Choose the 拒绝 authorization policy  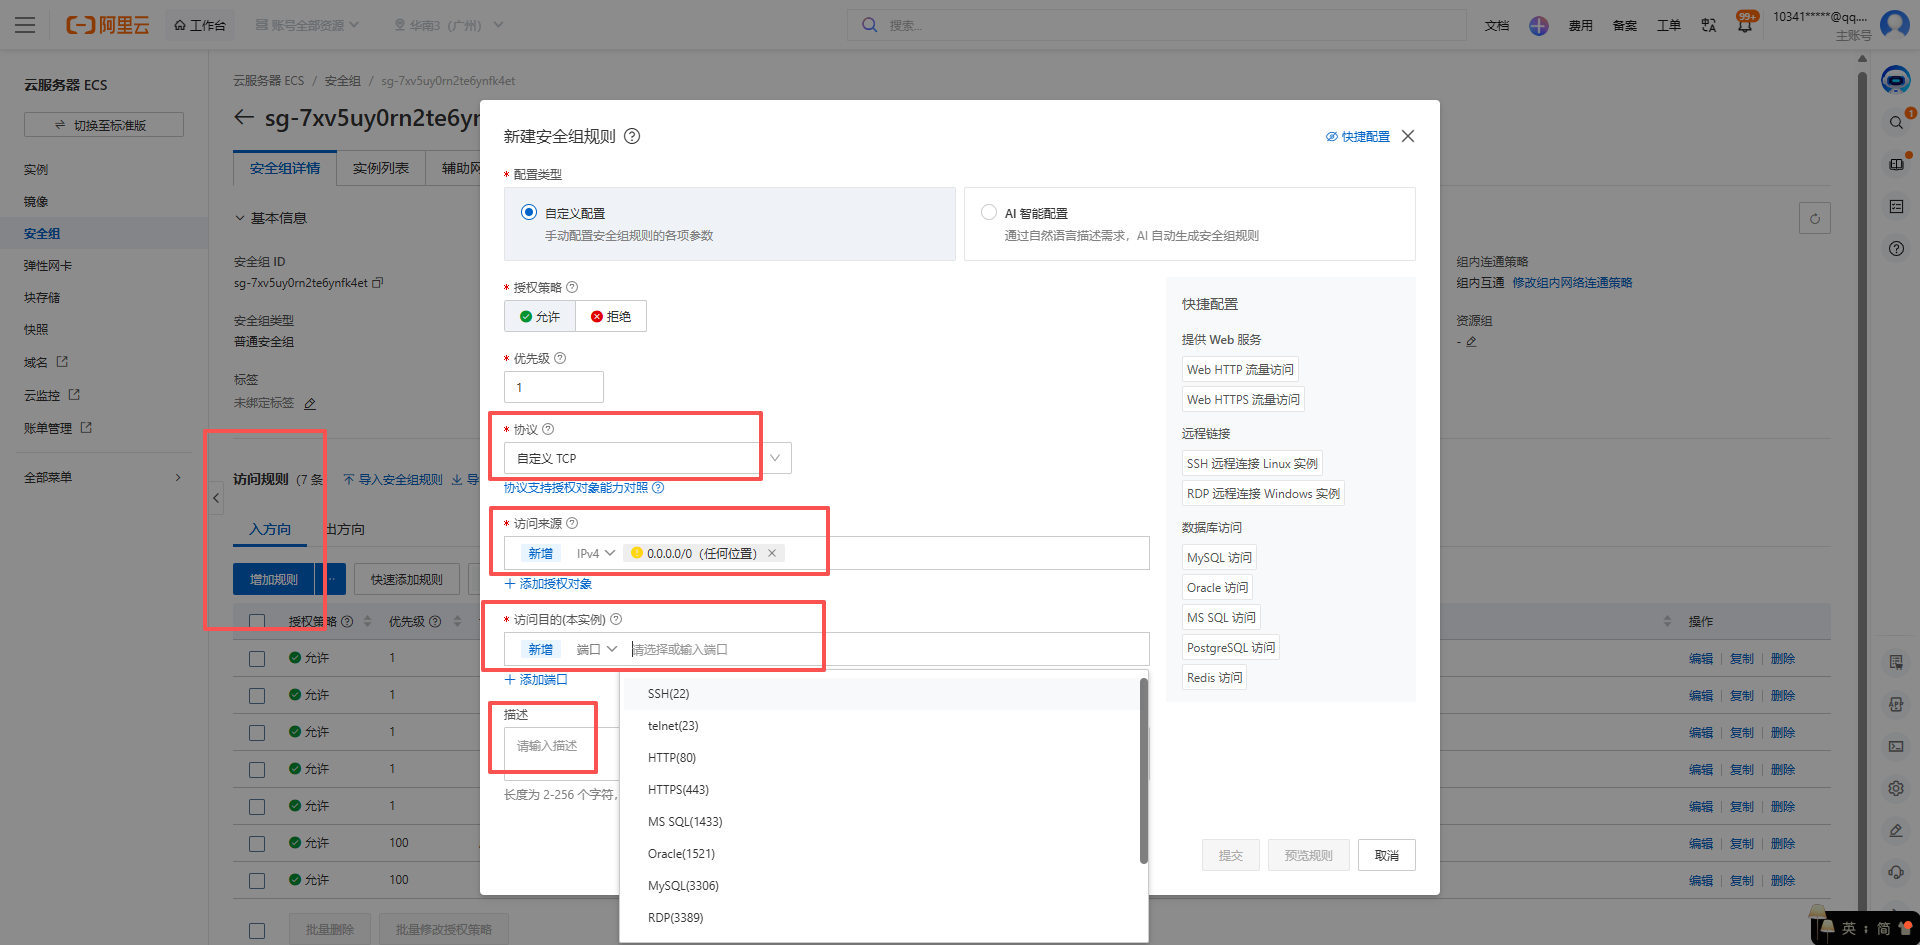[611, 316]
